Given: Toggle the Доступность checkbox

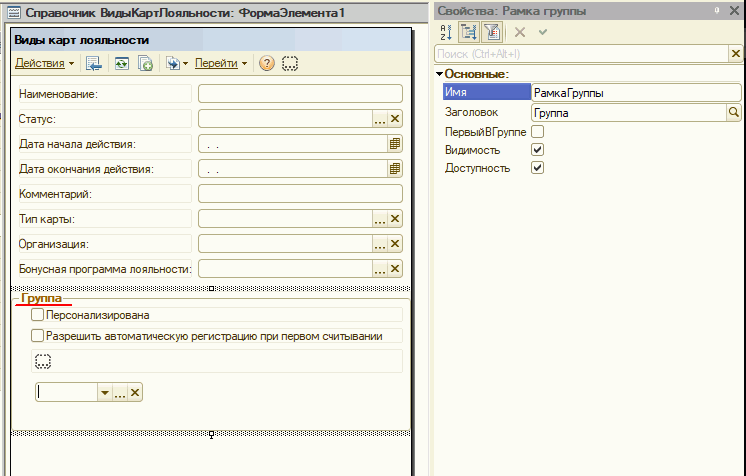Looking at the screenshot, I should pos(538,168).
